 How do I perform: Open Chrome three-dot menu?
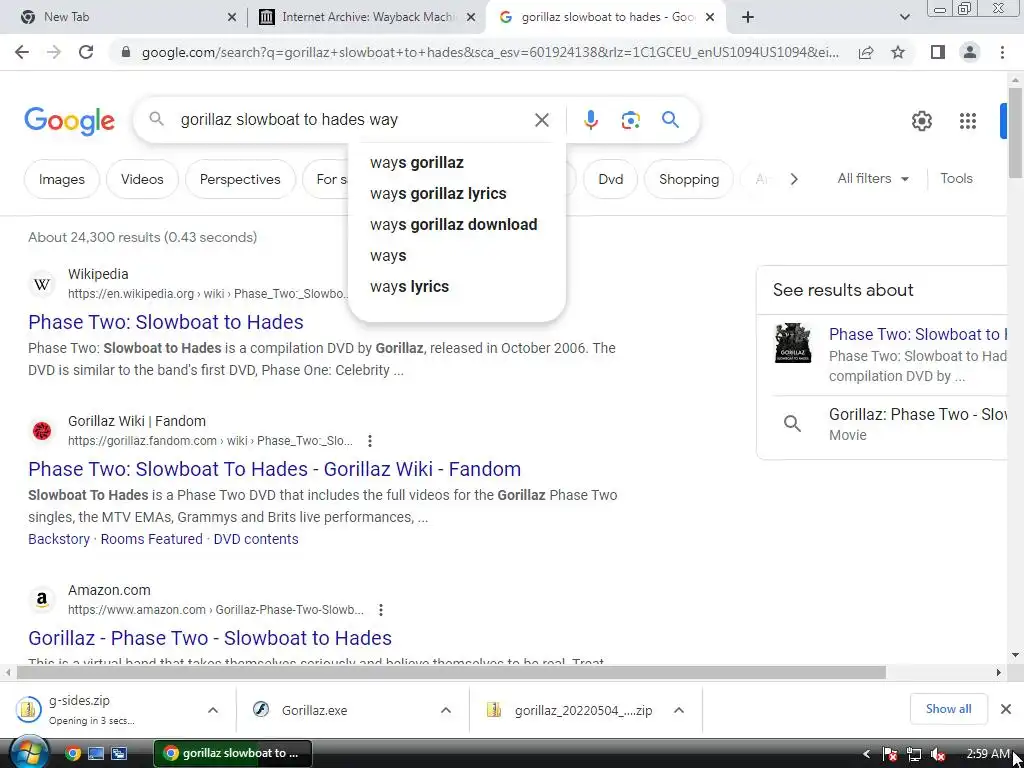[1002, 52]
